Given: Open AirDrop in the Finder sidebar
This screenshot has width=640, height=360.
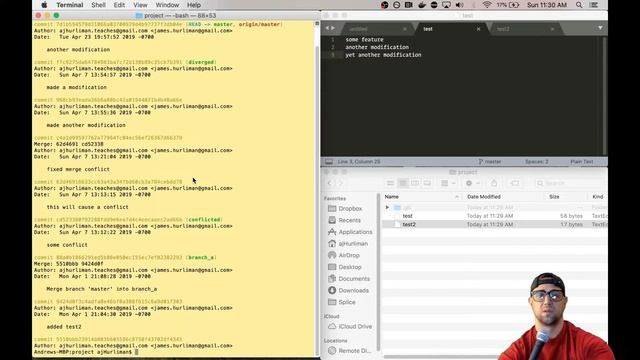Looking at the screenshot, I should click(x=344, y=256).
